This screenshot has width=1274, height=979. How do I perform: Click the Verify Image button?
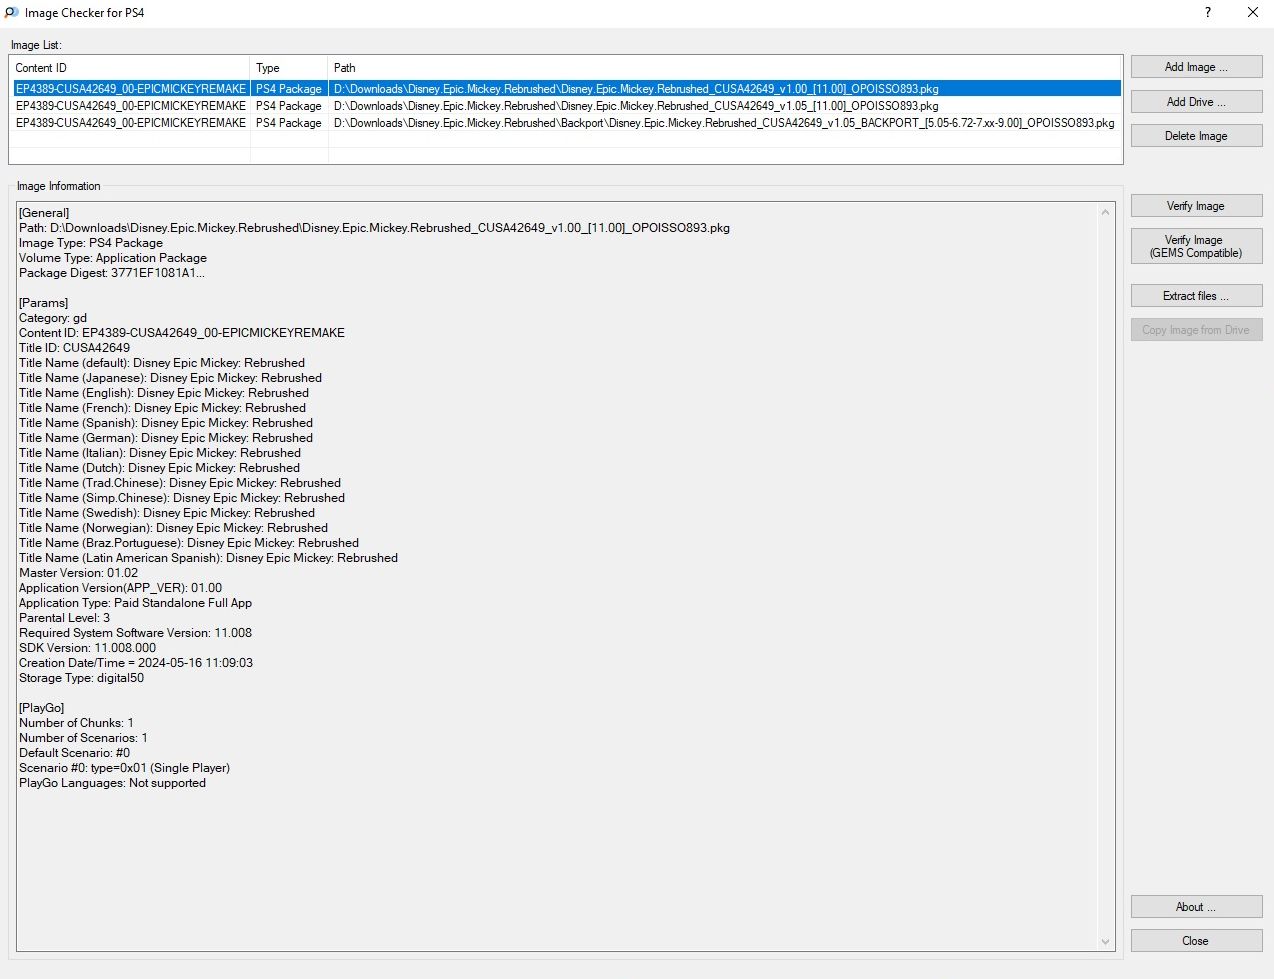(x=1196, y=206)
